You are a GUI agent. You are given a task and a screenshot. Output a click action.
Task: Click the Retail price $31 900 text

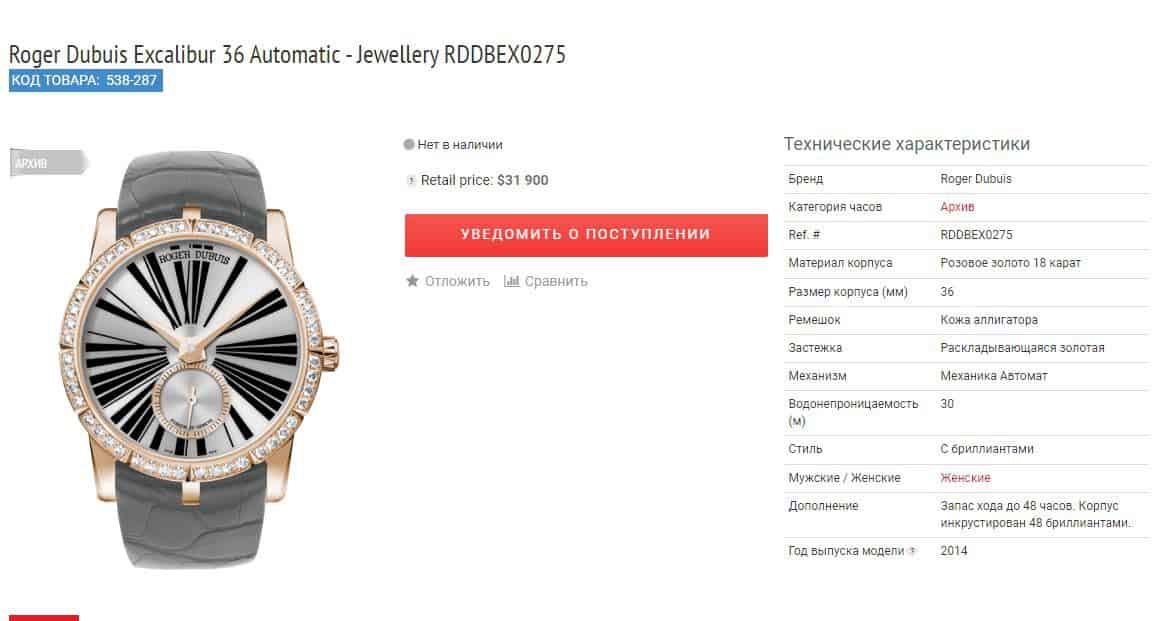(484, 180)
